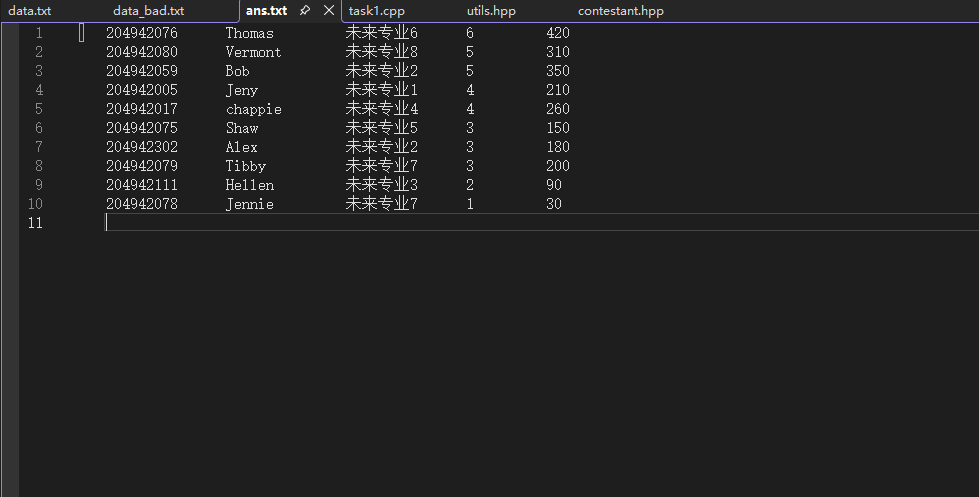Click the score 90 in Hellen row
Viewport: 979px width, 497px height.
554,185
